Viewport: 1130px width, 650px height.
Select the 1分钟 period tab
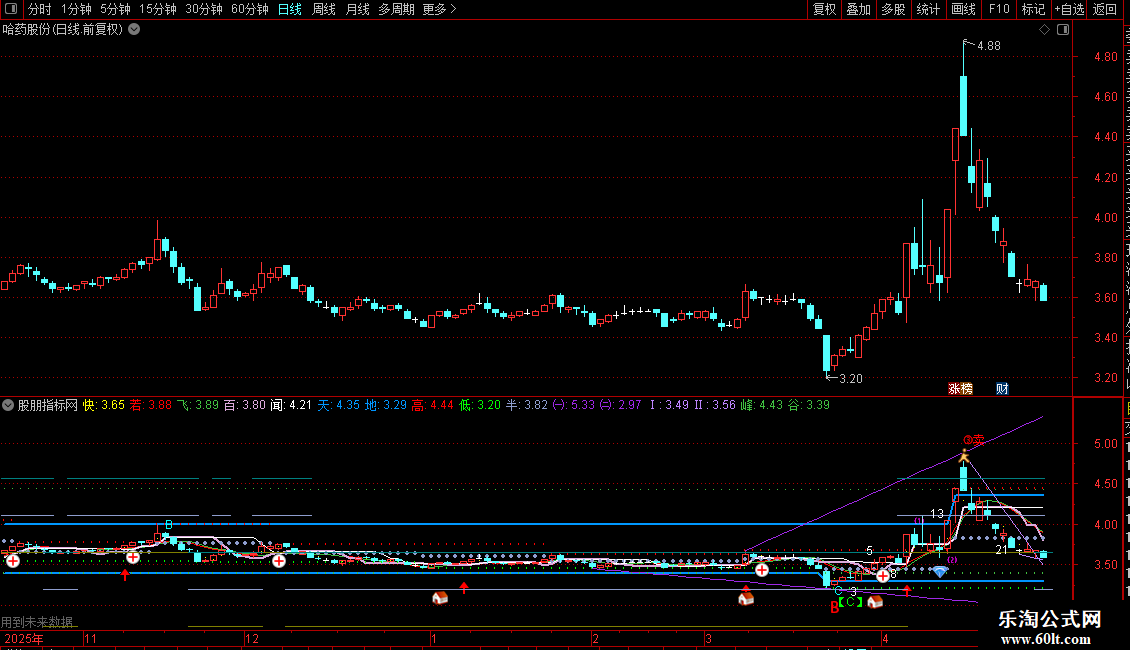[76, 9]
